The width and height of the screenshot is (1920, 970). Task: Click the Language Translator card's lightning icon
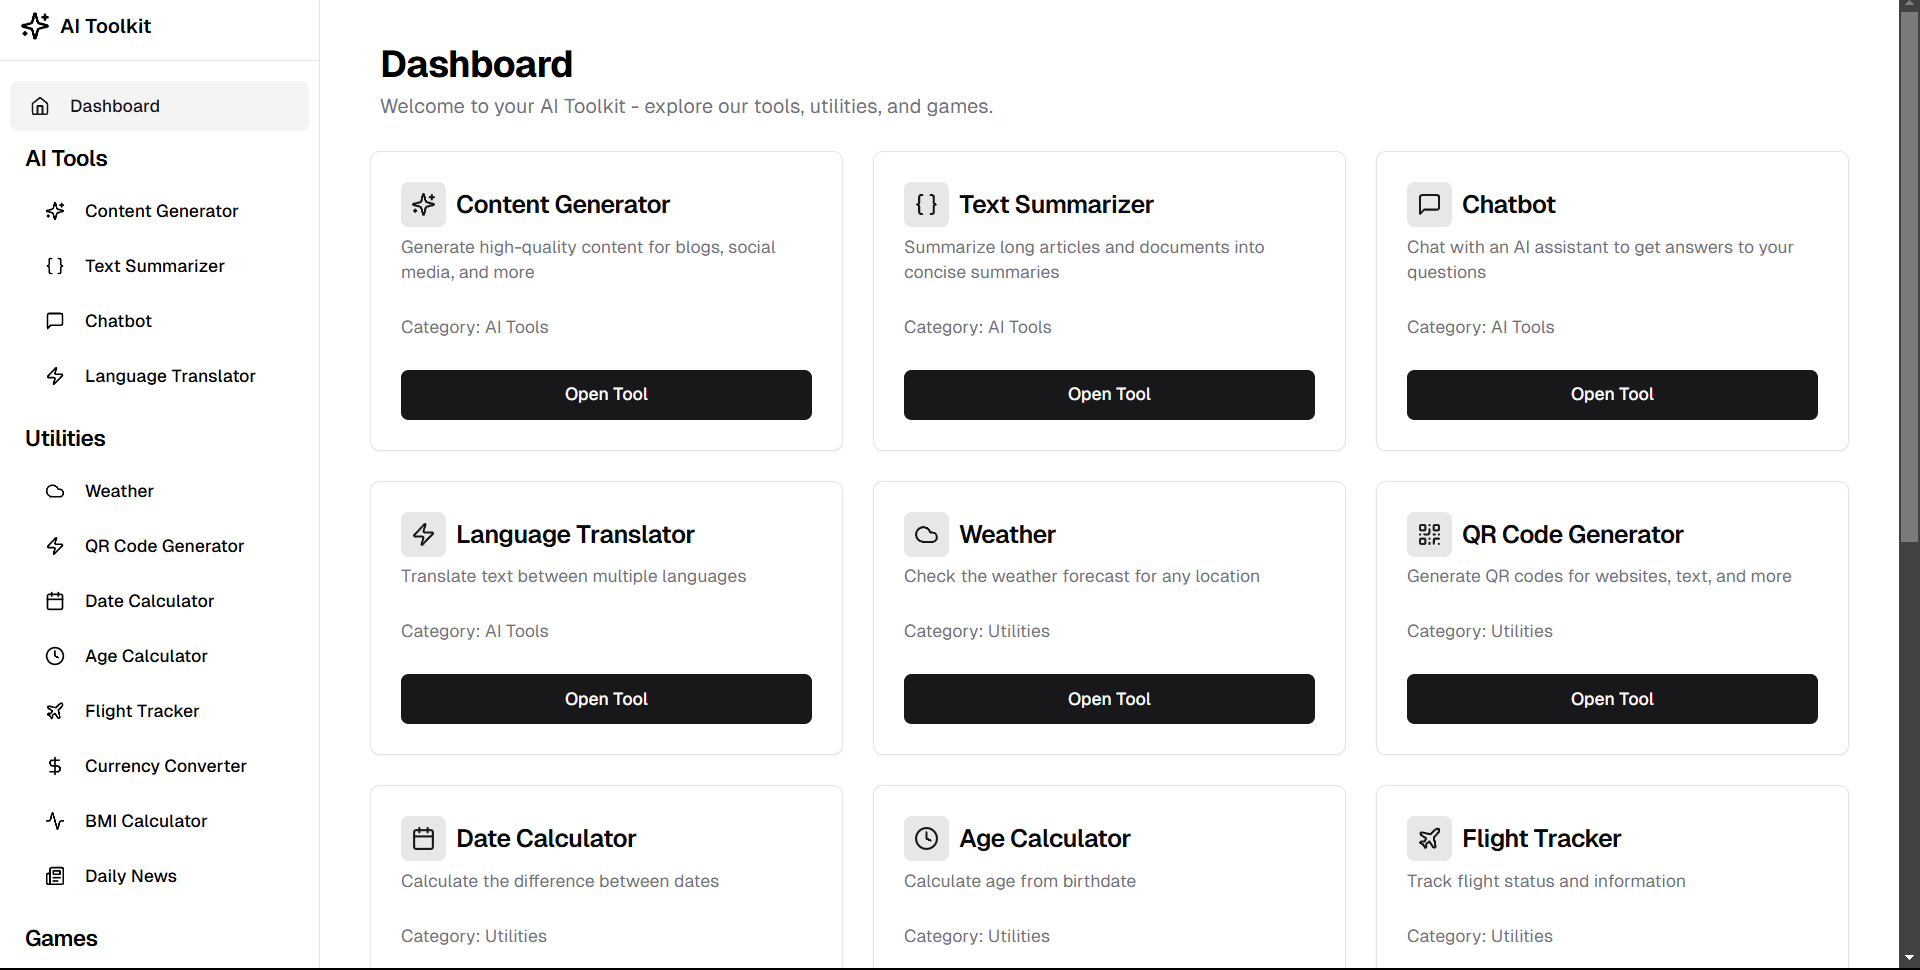tap(423, 534)
